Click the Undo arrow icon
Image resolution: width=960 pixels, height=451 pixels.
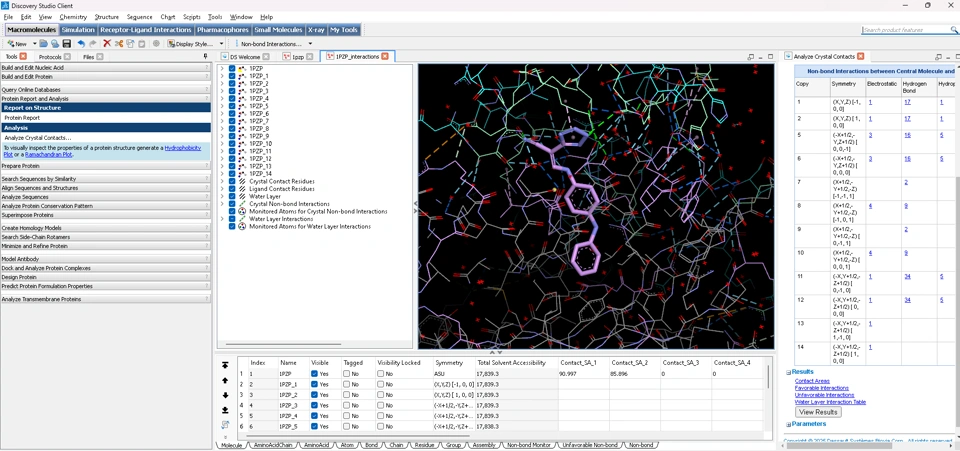(81, 44)
